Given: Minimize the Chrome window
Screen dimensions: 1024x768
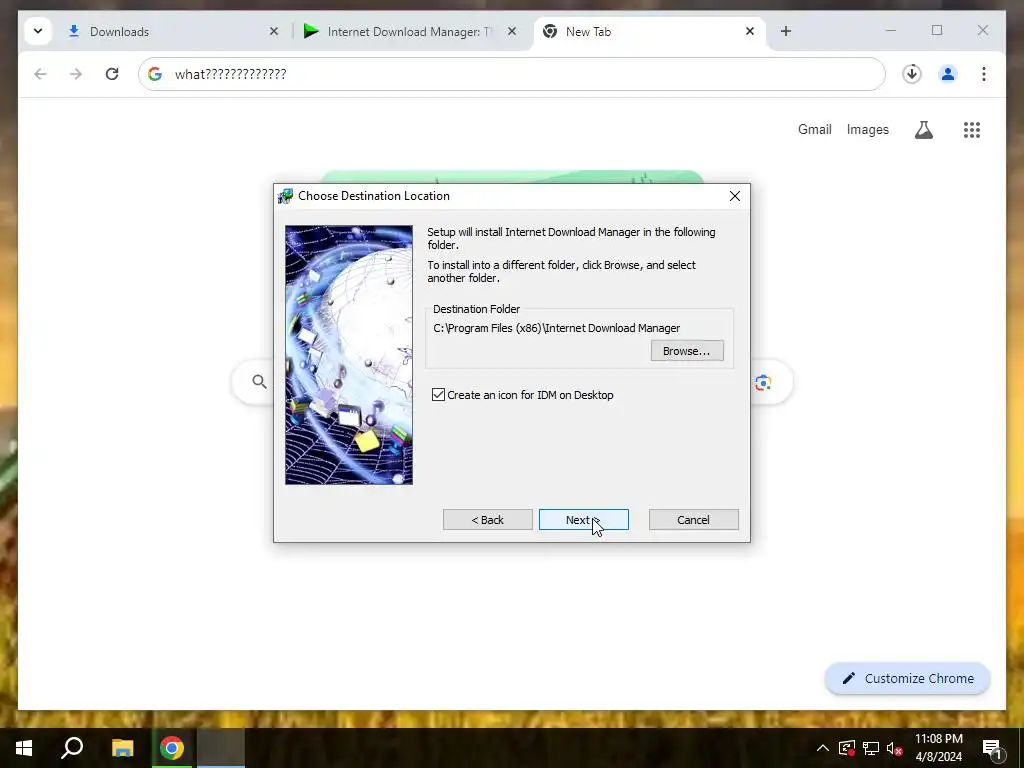Looking at the screenshot, I should (x=891, y=31).
